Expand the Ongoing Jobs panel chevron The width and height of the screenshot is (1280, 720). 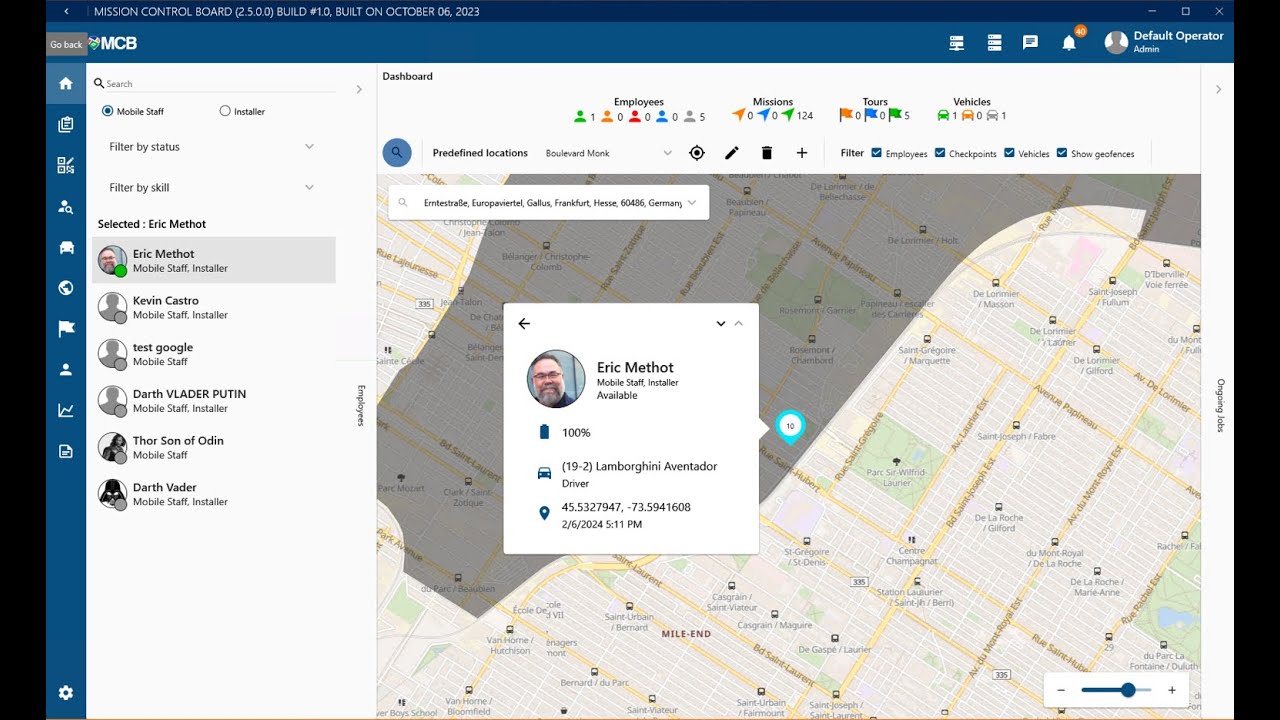(x=1218, y=89)
